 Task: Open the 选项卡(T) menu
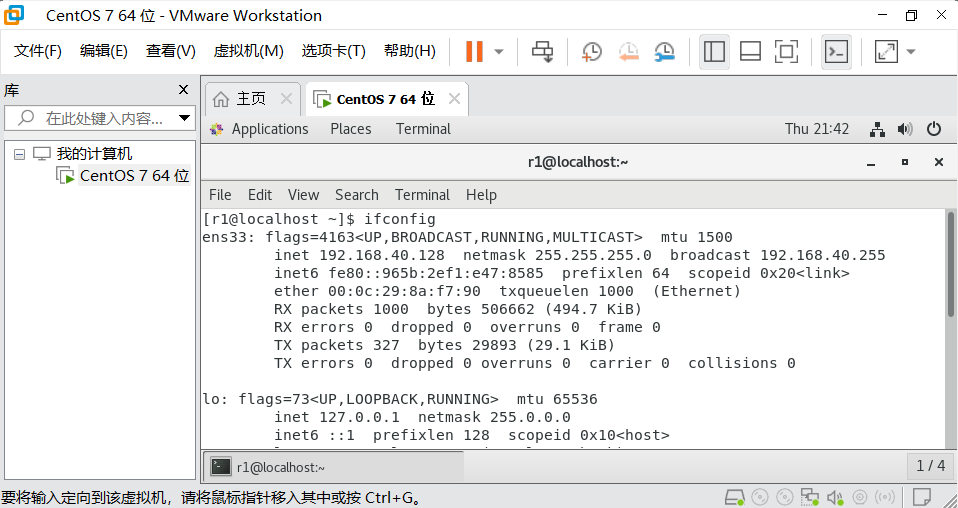pos(334,51)
